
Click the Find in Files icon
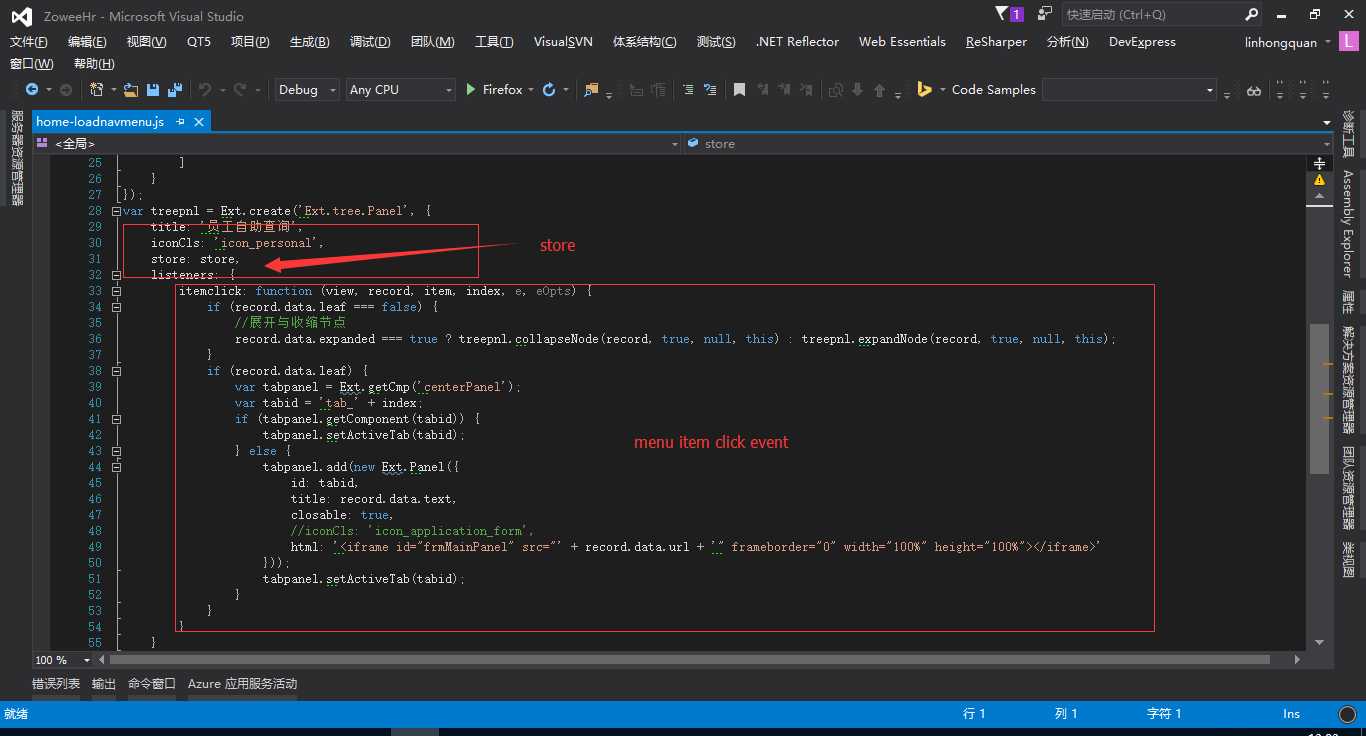click(590, 90)
